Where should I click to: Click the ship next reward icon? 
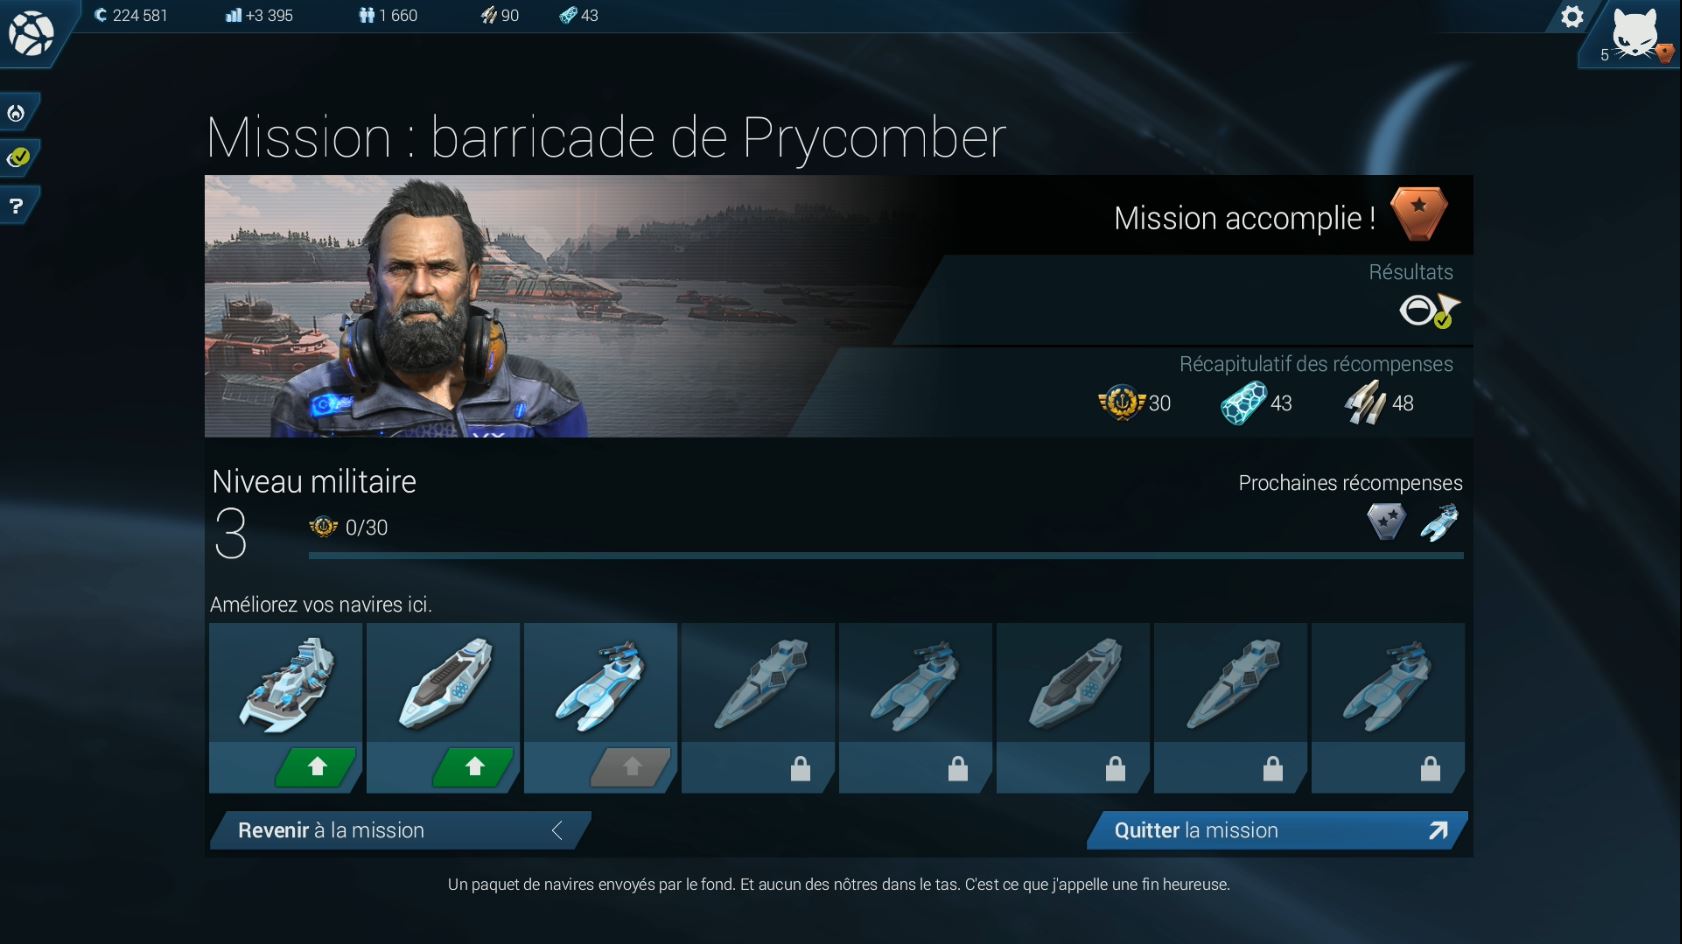(1440, 522)
